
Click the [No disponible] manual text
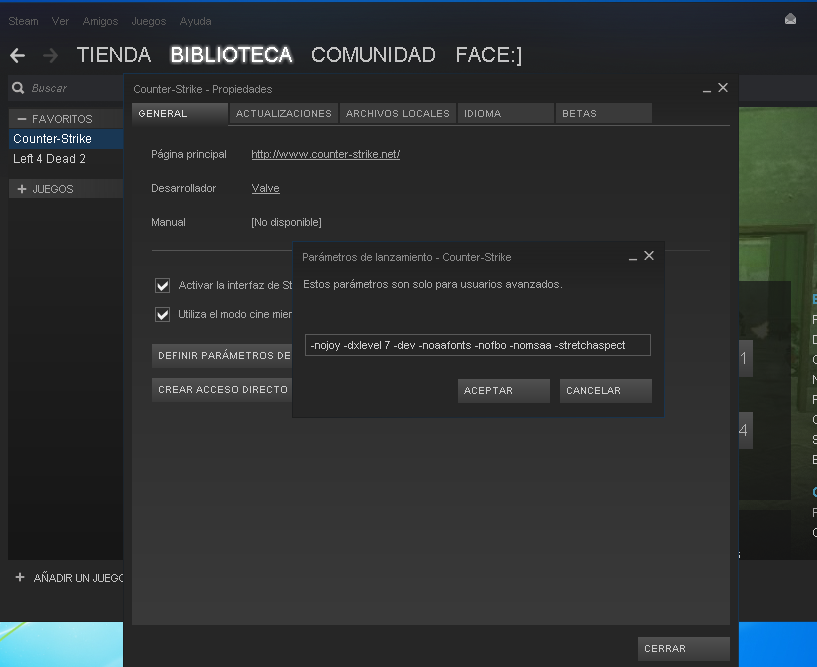[286, 223]
